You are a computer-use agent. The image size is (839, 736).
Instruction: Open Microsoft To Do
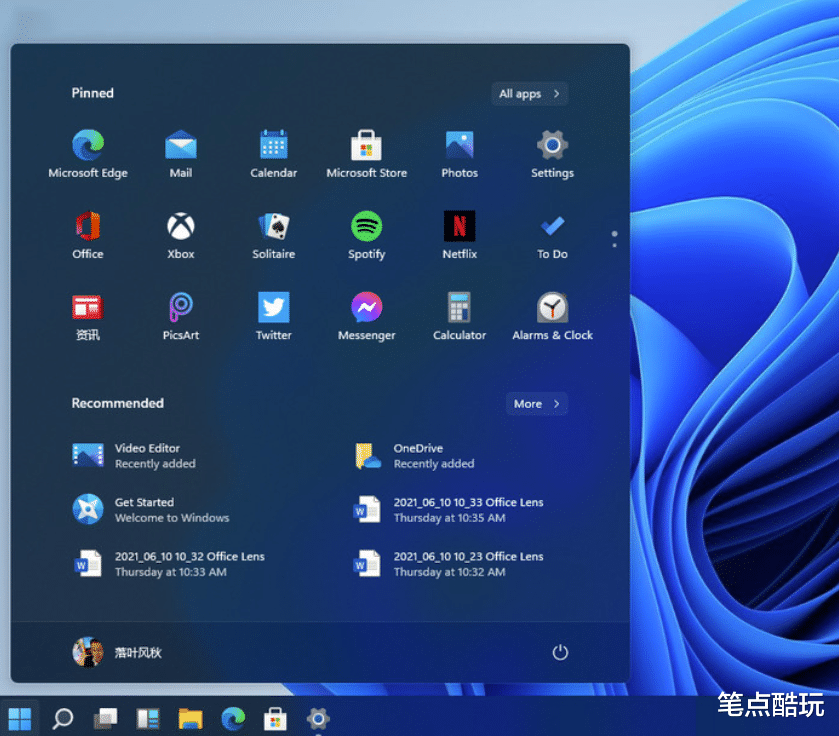552,226
